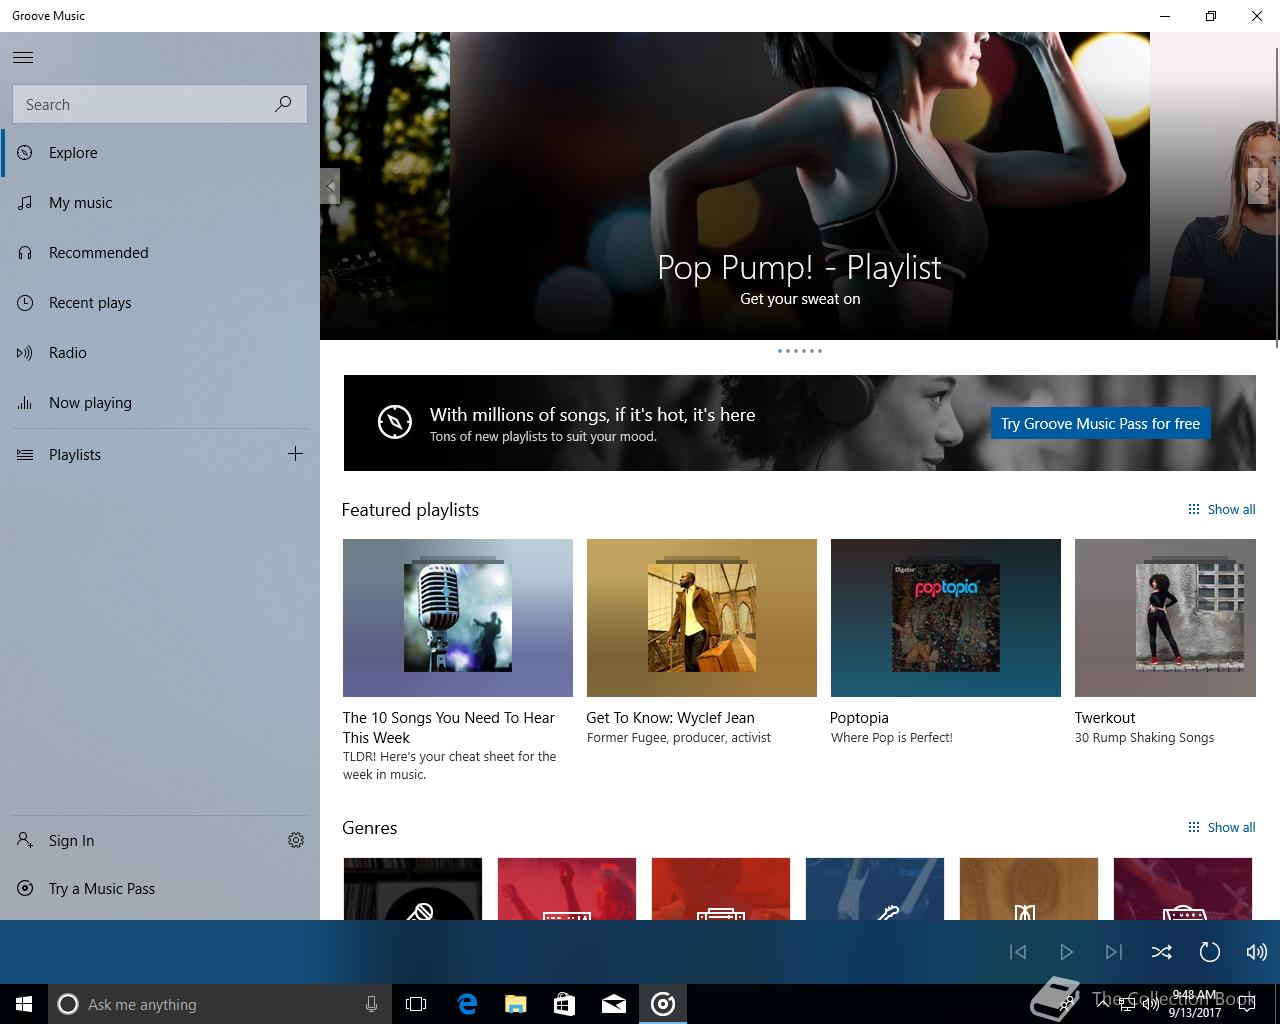Click the Radio broadcast icon
The image size is (1280, 1024).
point(25,353)
